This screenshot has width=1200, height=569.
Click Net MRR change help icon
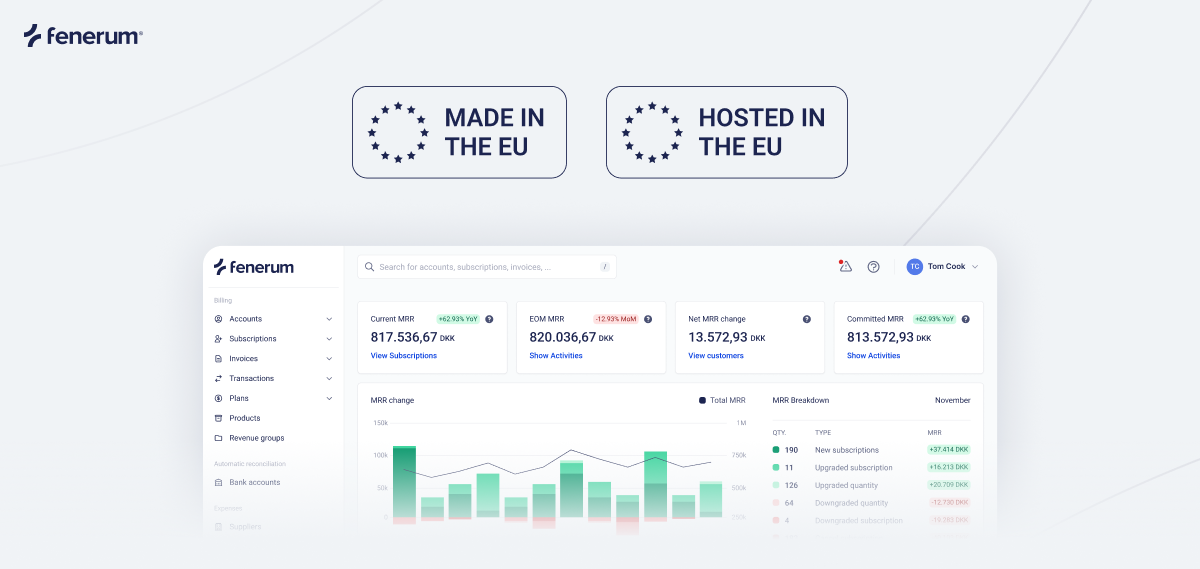[x=807, y=319]
